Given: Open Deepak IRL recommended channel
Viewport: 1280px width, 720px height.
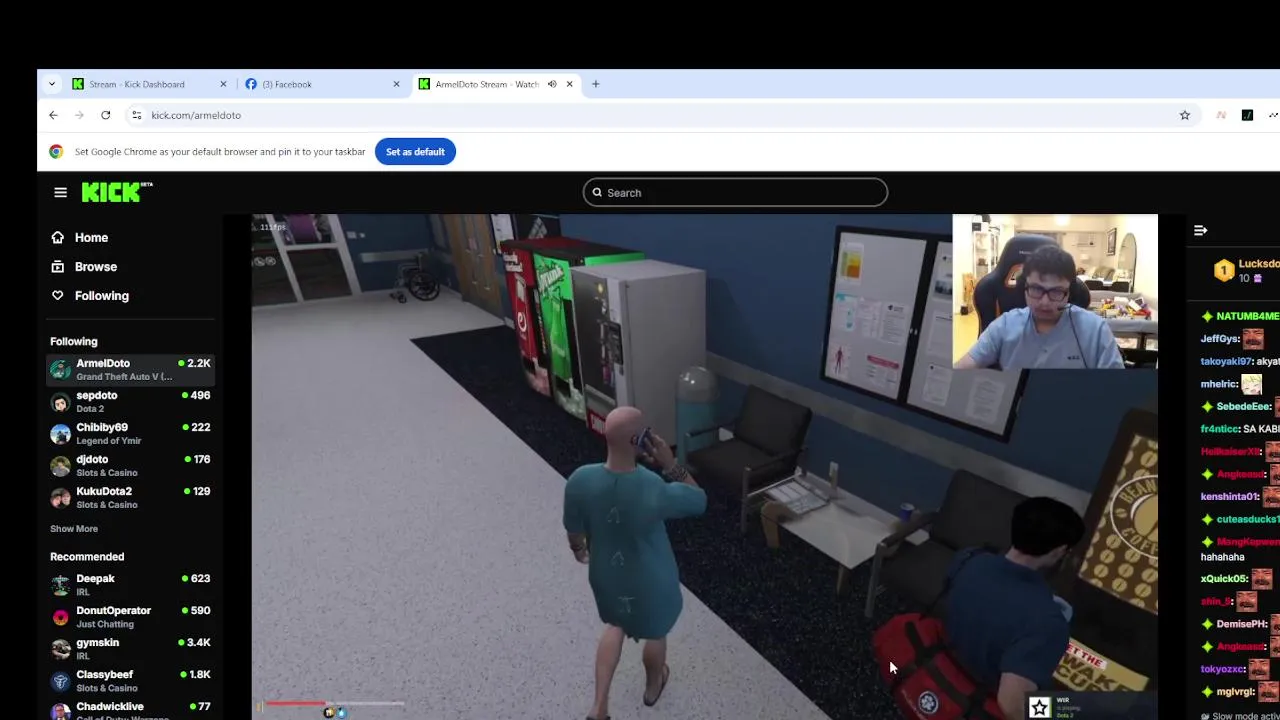Looking at the screenshot, I should click(130, 585).
